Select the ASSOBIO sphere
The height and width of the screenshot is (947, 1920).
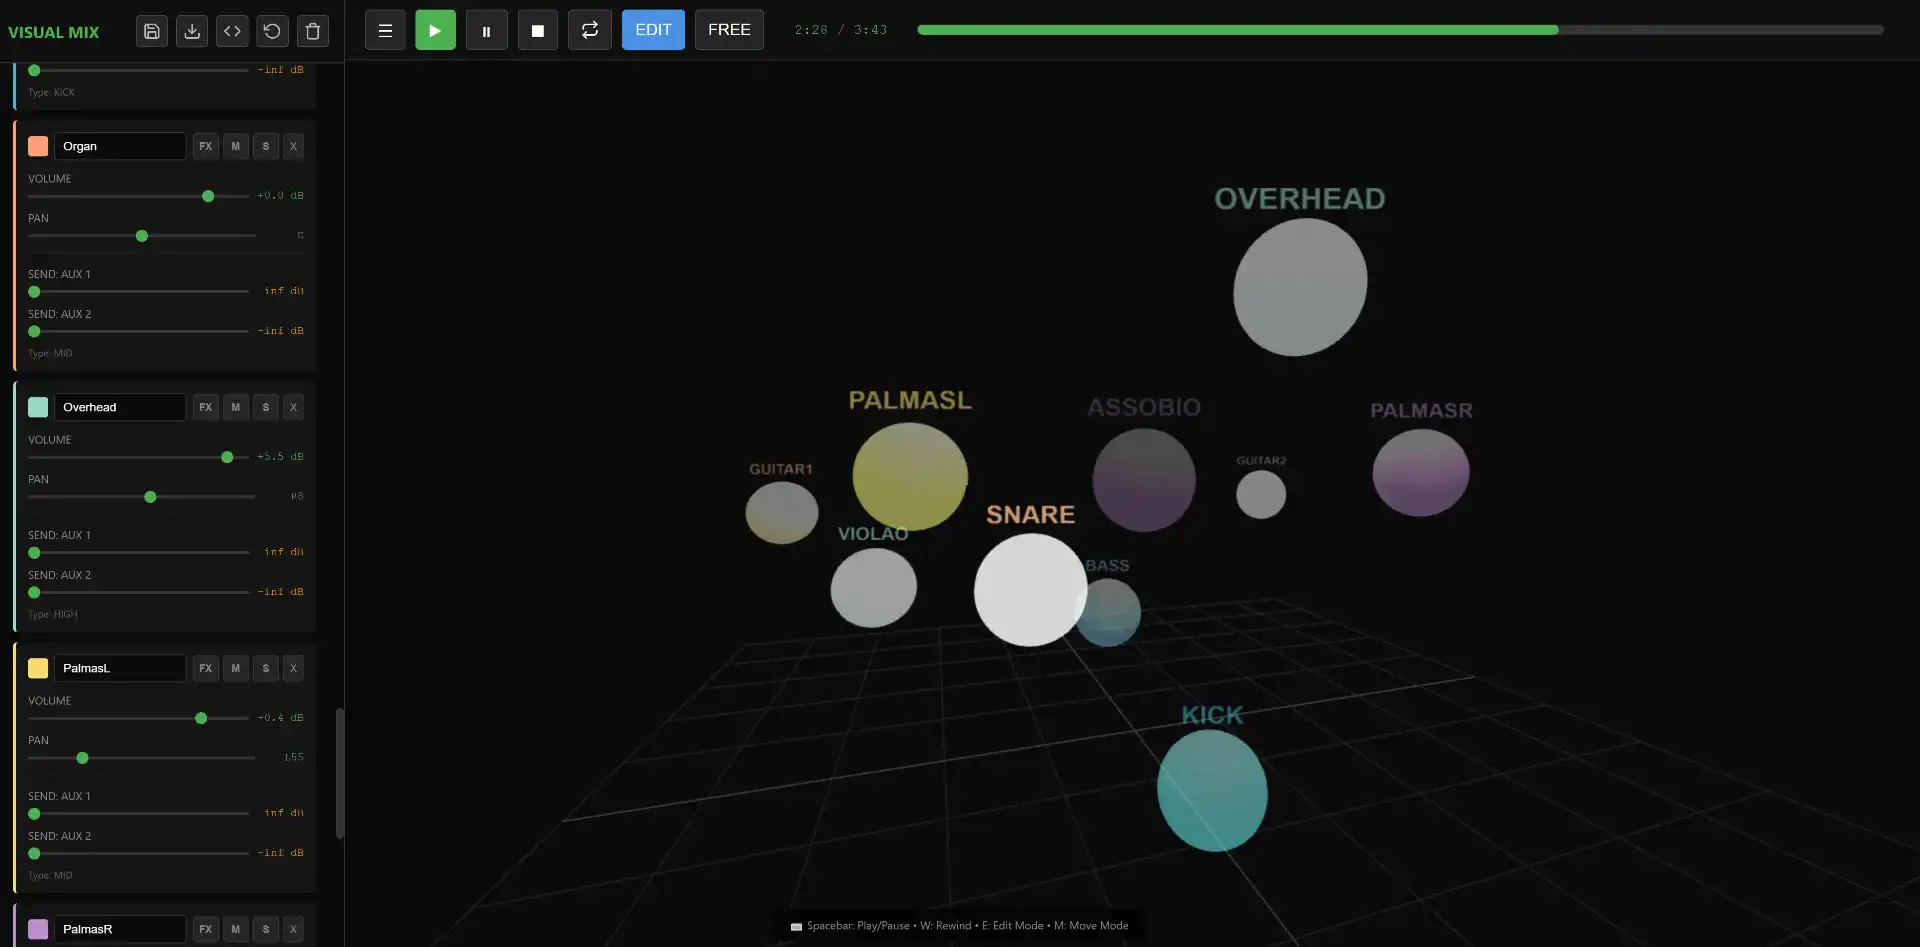[x=1144, y=480]
